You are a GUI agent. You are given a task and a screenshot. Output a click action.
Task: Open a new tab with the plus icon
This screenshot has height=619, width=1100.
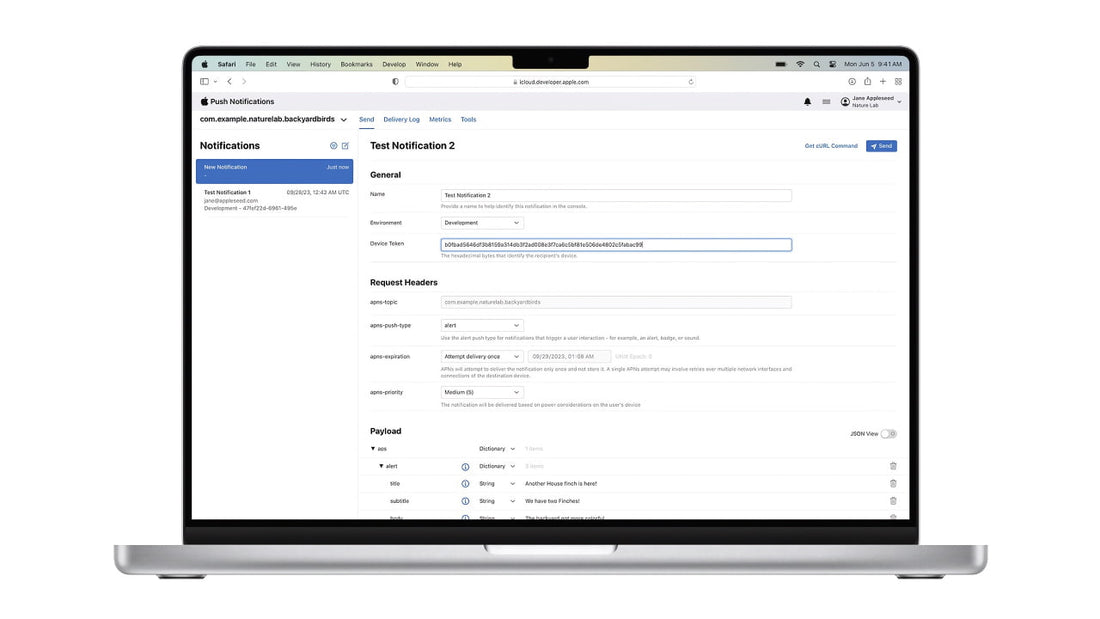(x=883, y=81)
